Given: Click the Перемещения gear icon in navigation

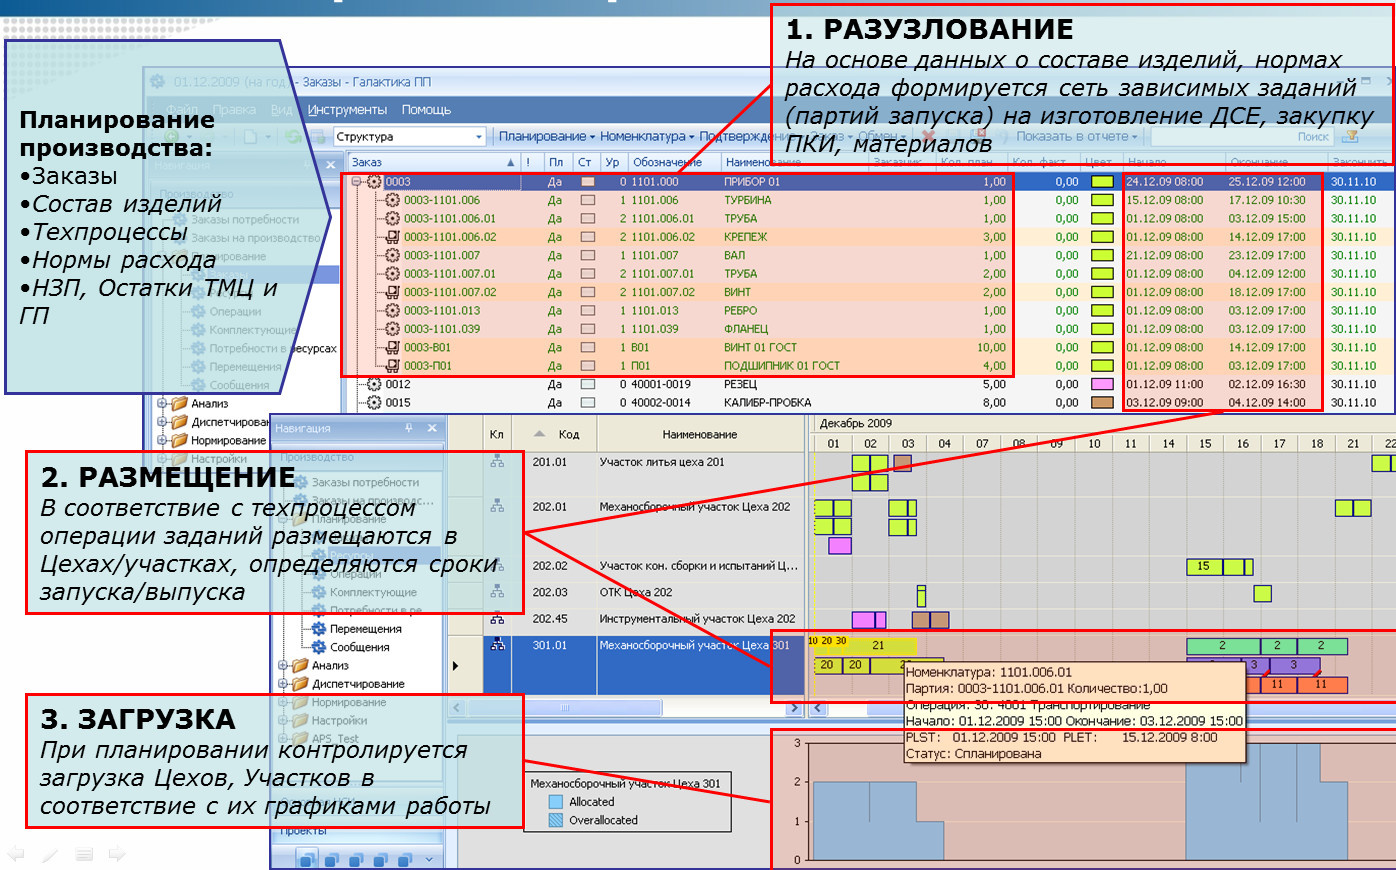Looking at the screenshot, I should (x=319, y=629).
